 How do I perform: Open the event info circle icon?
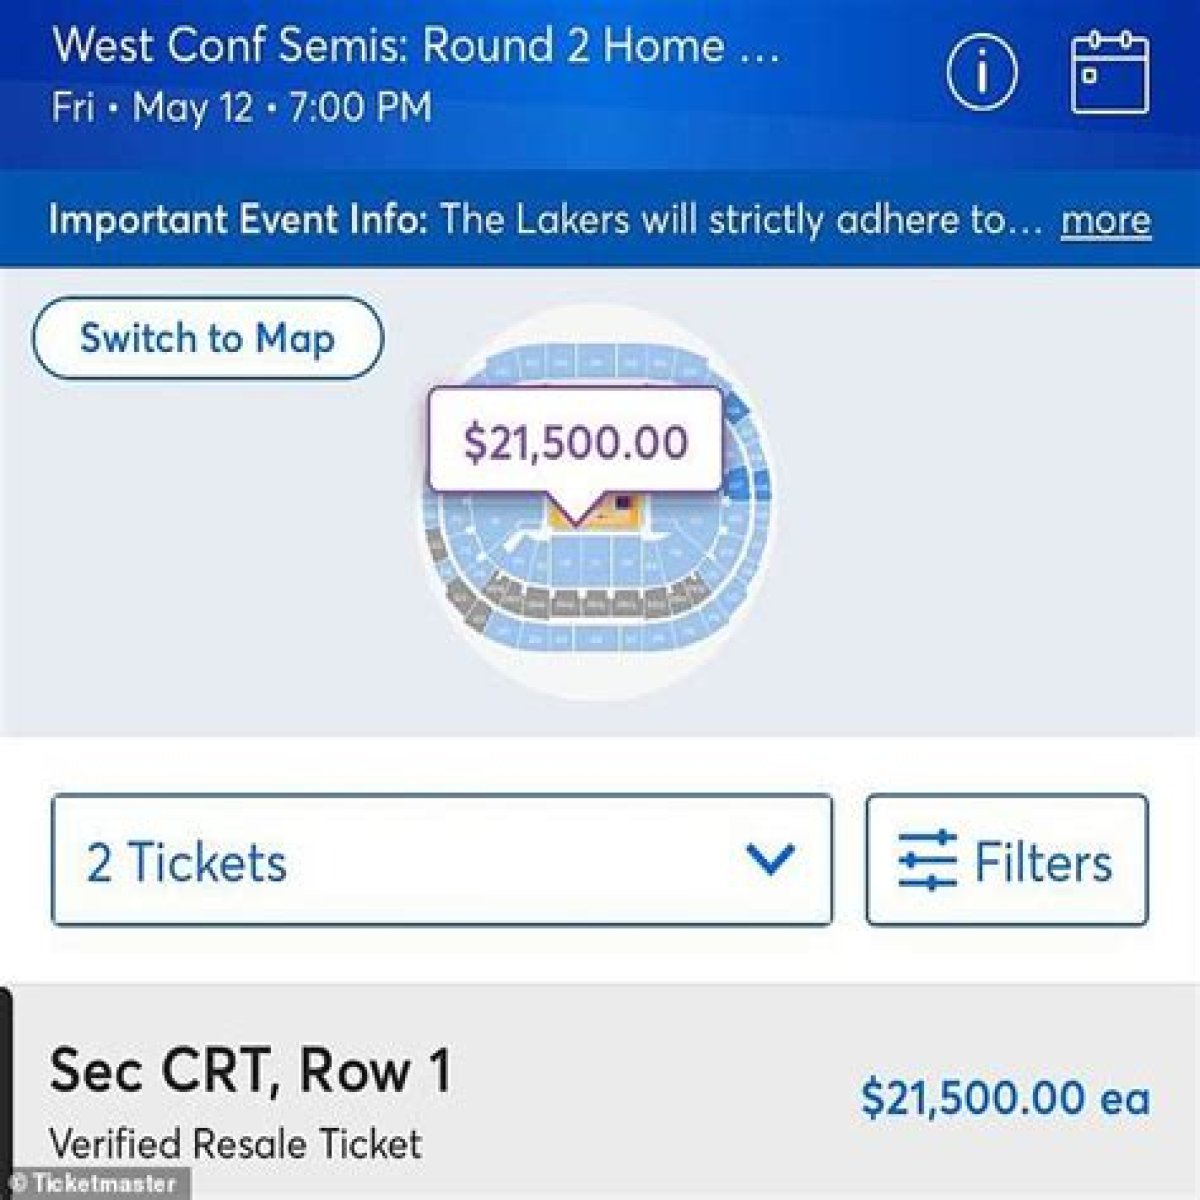tap(982, 74)
